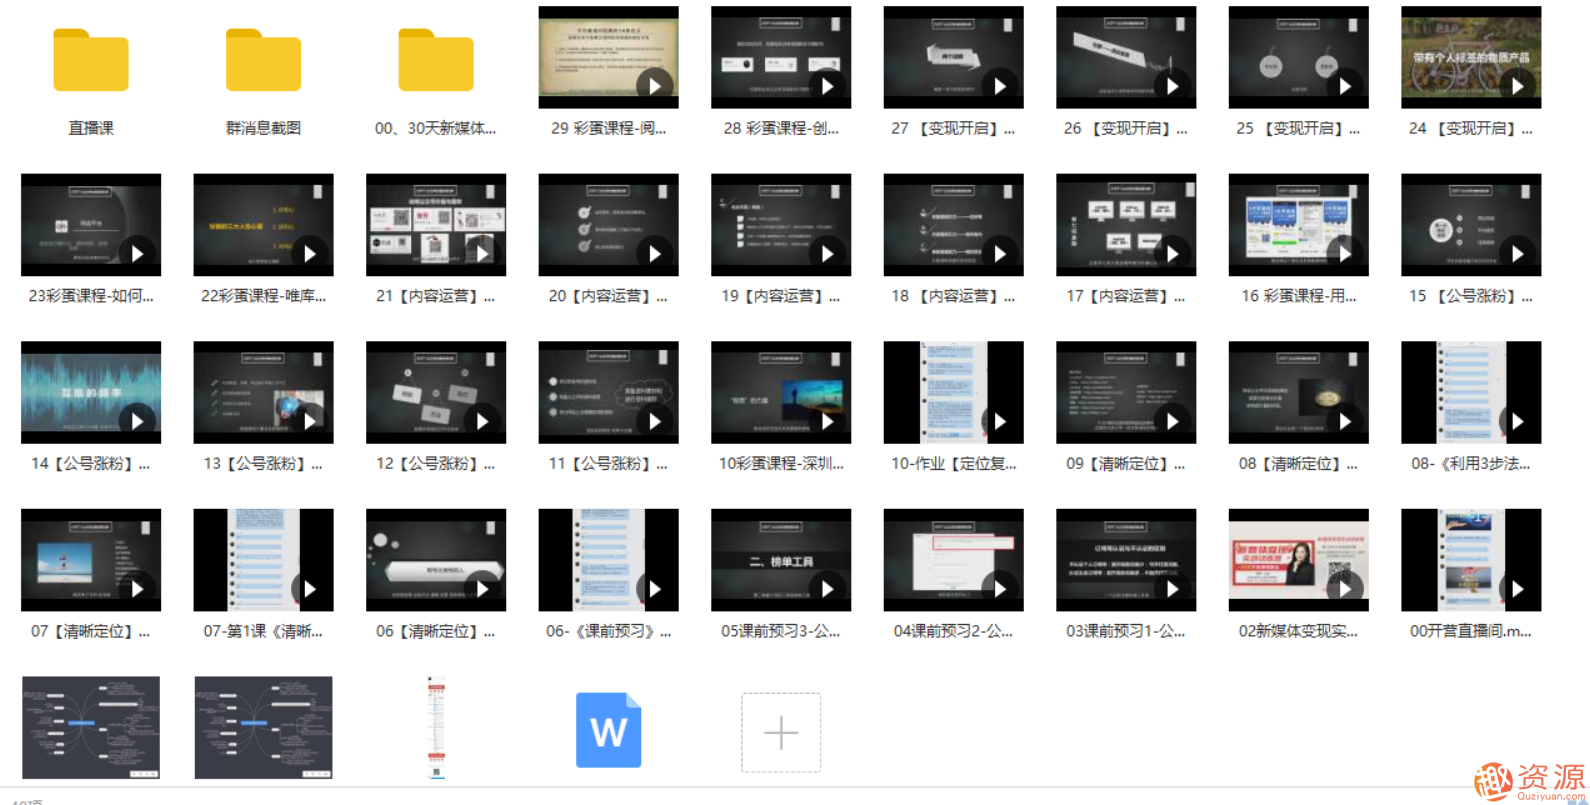
Task: Click play icon on video 20【内容运营】
Action: 655,254
